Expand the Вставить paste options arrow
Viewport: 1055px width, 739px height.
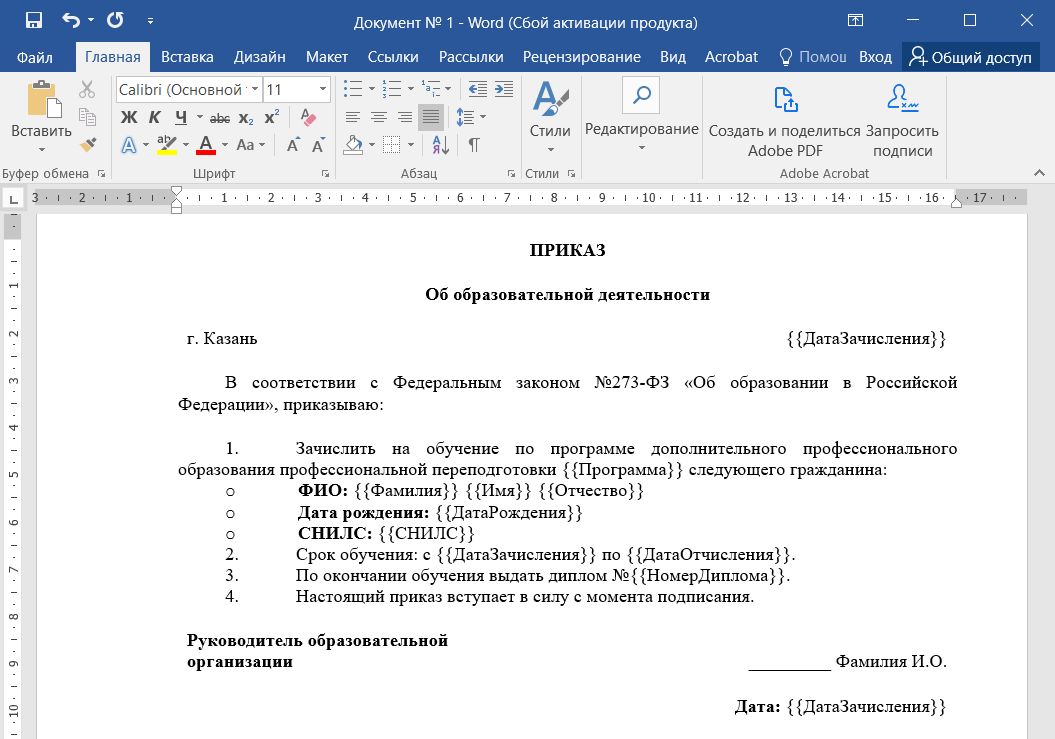pos(42,149)
